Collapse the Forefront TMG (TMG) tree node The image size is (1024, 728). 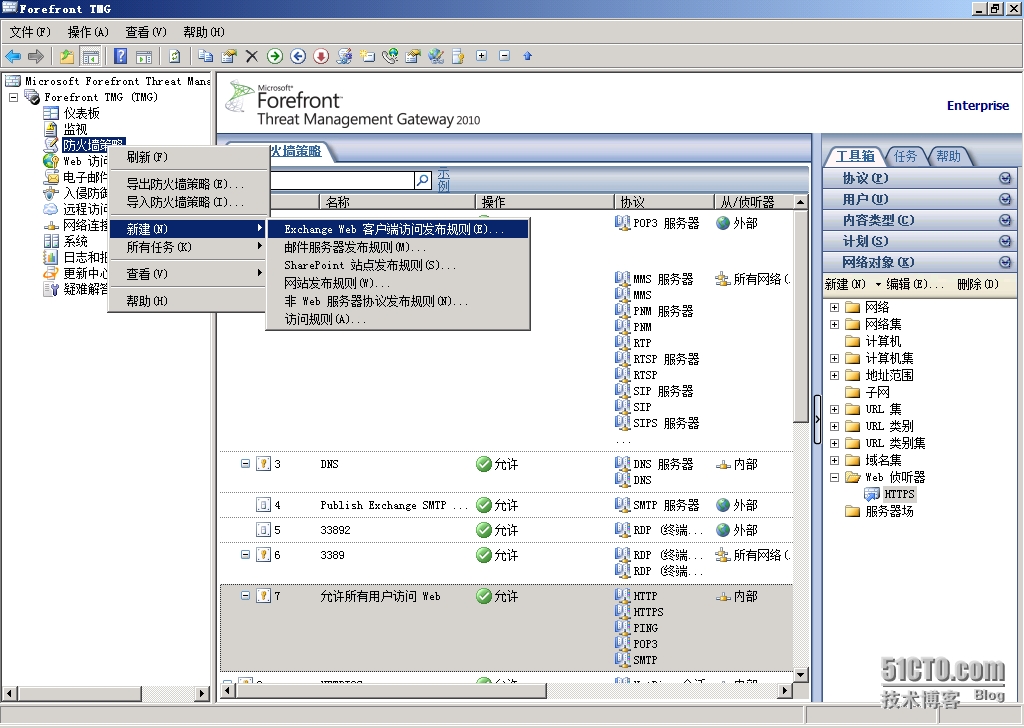(14, 97)
